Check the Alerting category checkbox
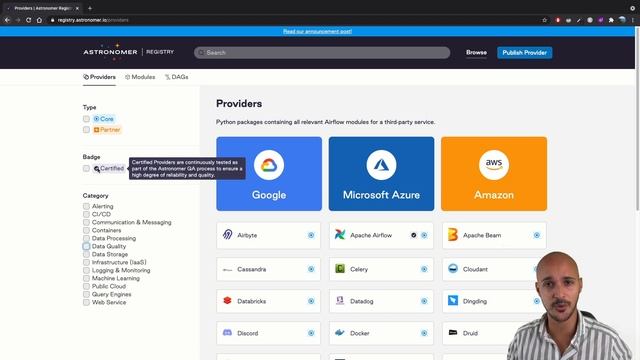Image resolution: width=640 pixels, height=360 pixels. coord(86,206)
